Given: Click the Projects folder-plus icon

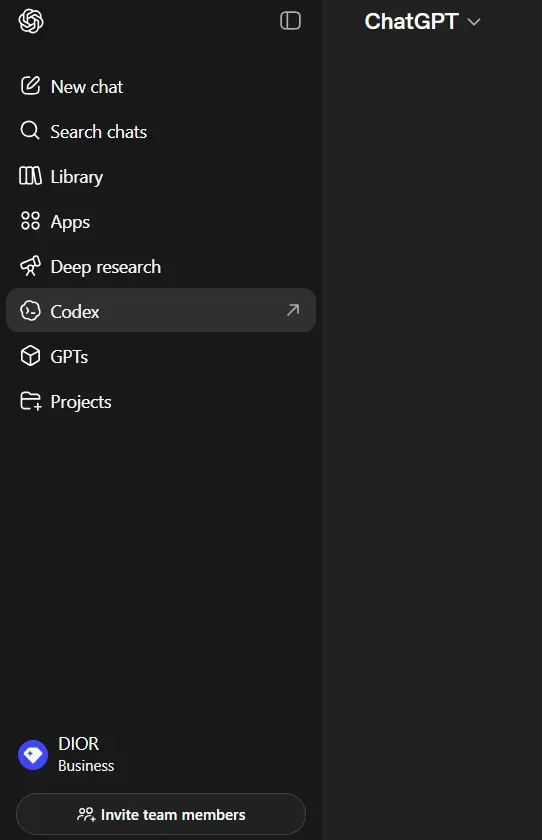Looking at the screenshot, I should (x=31, y=401).
